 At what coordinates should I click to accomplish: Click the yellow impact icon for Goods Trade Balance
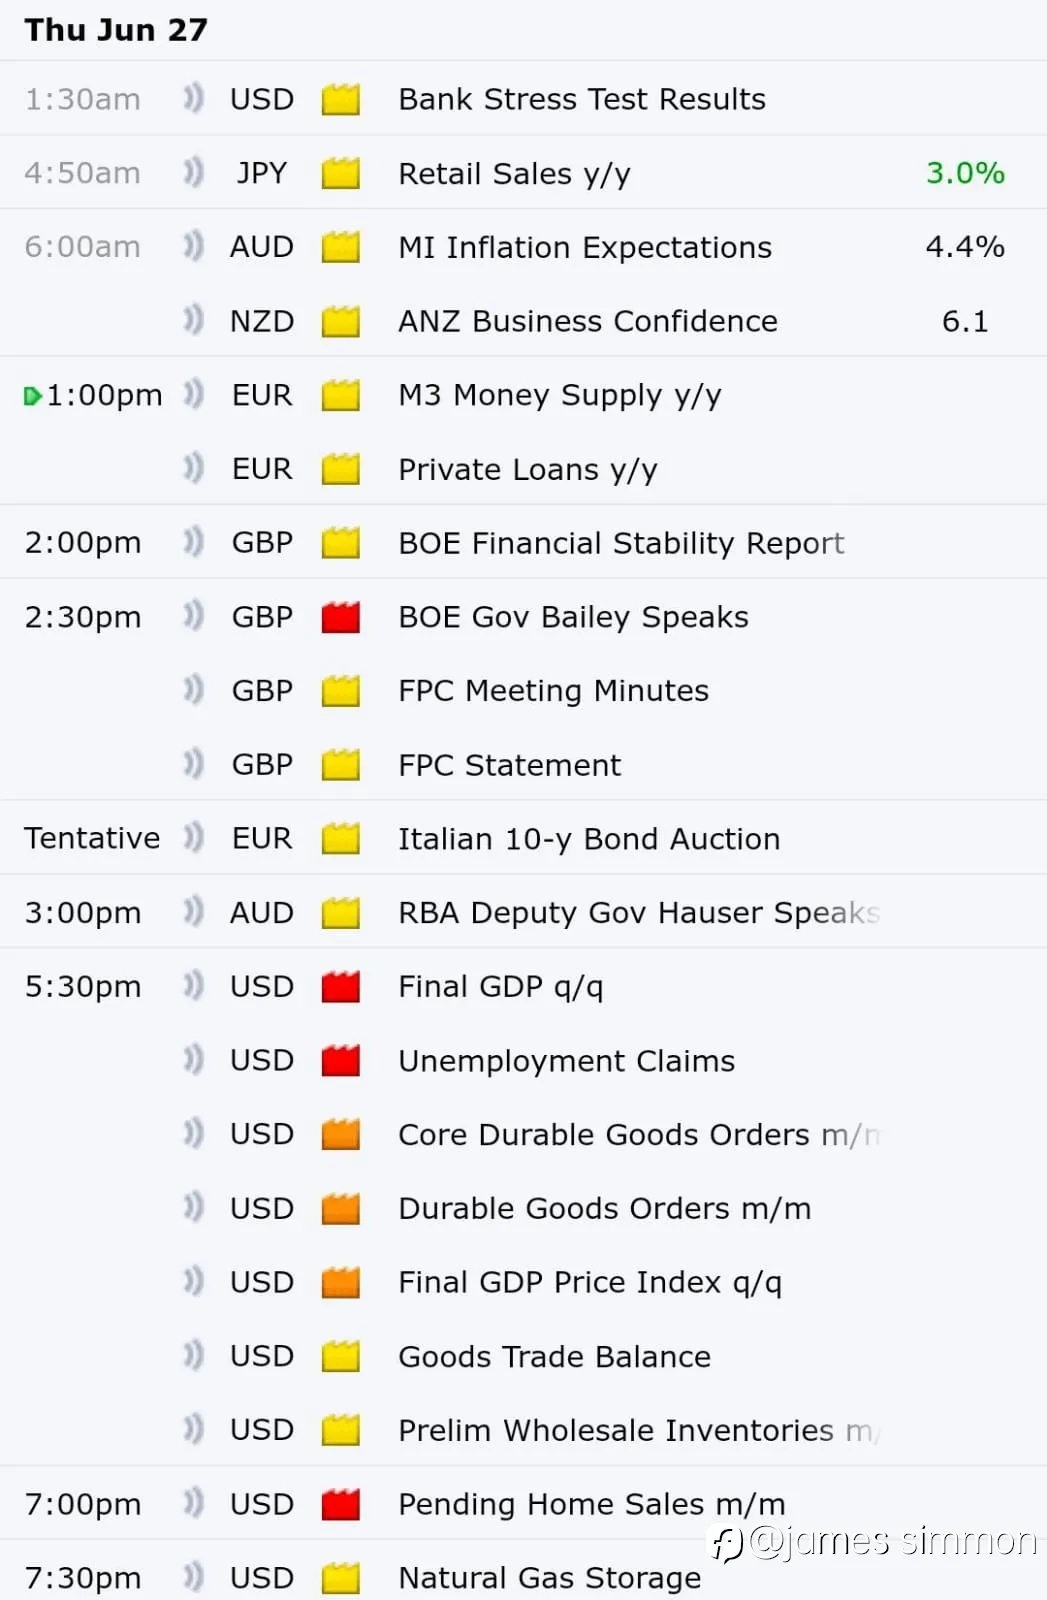click(340, 1356)
